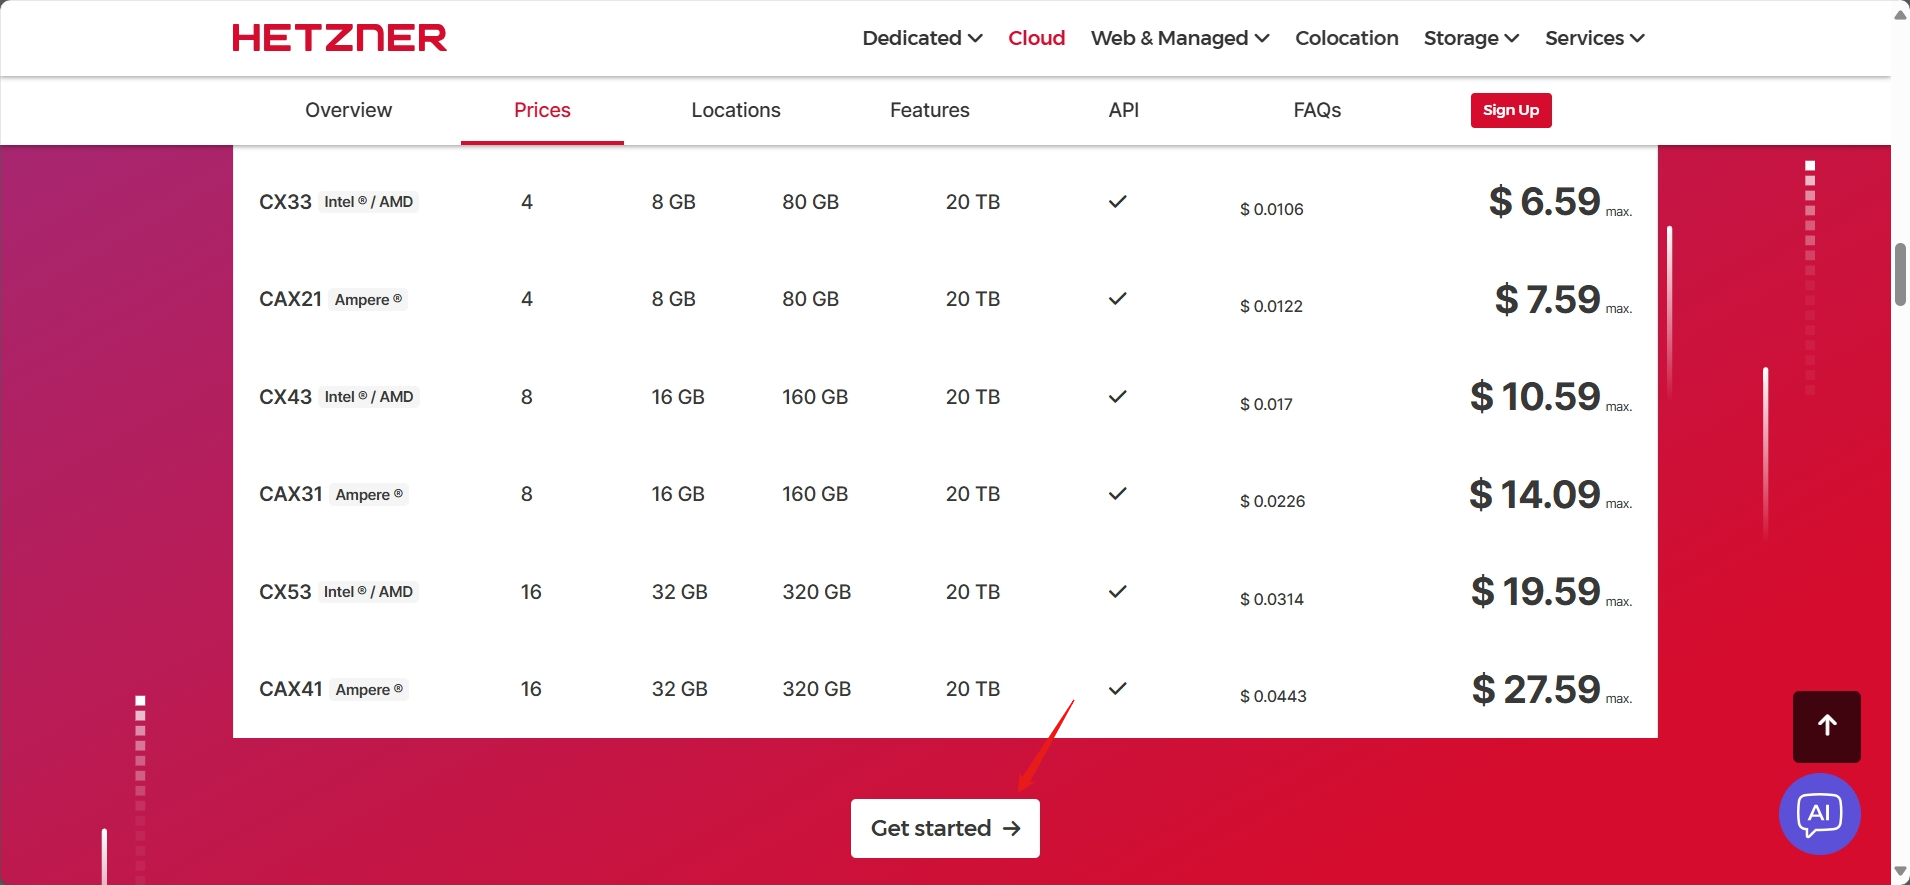The height and width of the screenshot is (885, 1910).
Task: Open the AI chat assistant
Action: pos(1819,814)
